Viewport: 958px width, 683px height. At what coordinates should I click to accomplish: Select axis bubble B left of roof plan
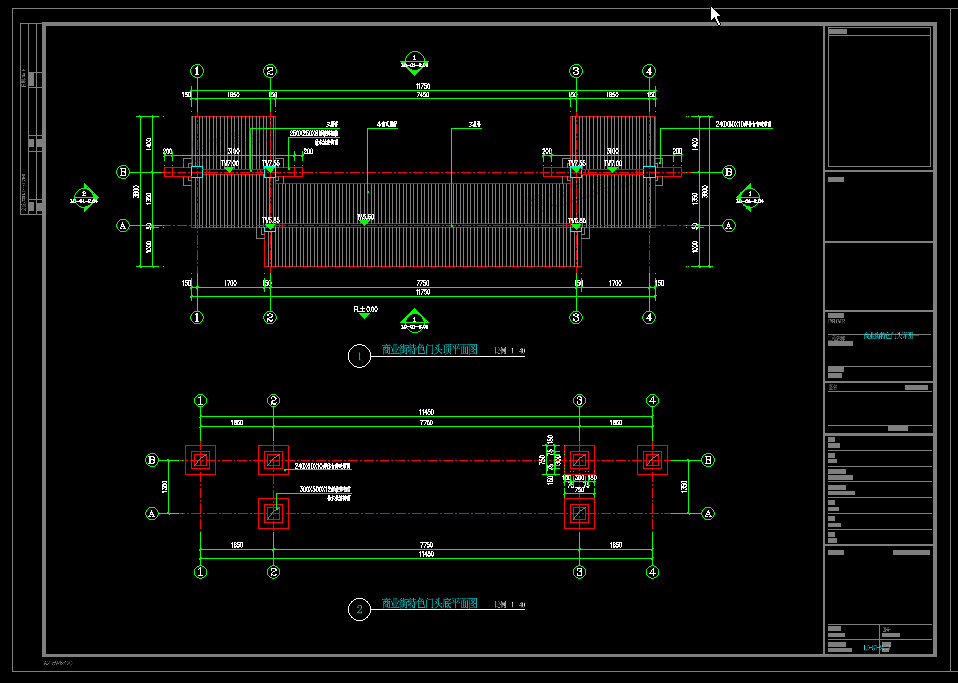(x=124, y=172)
